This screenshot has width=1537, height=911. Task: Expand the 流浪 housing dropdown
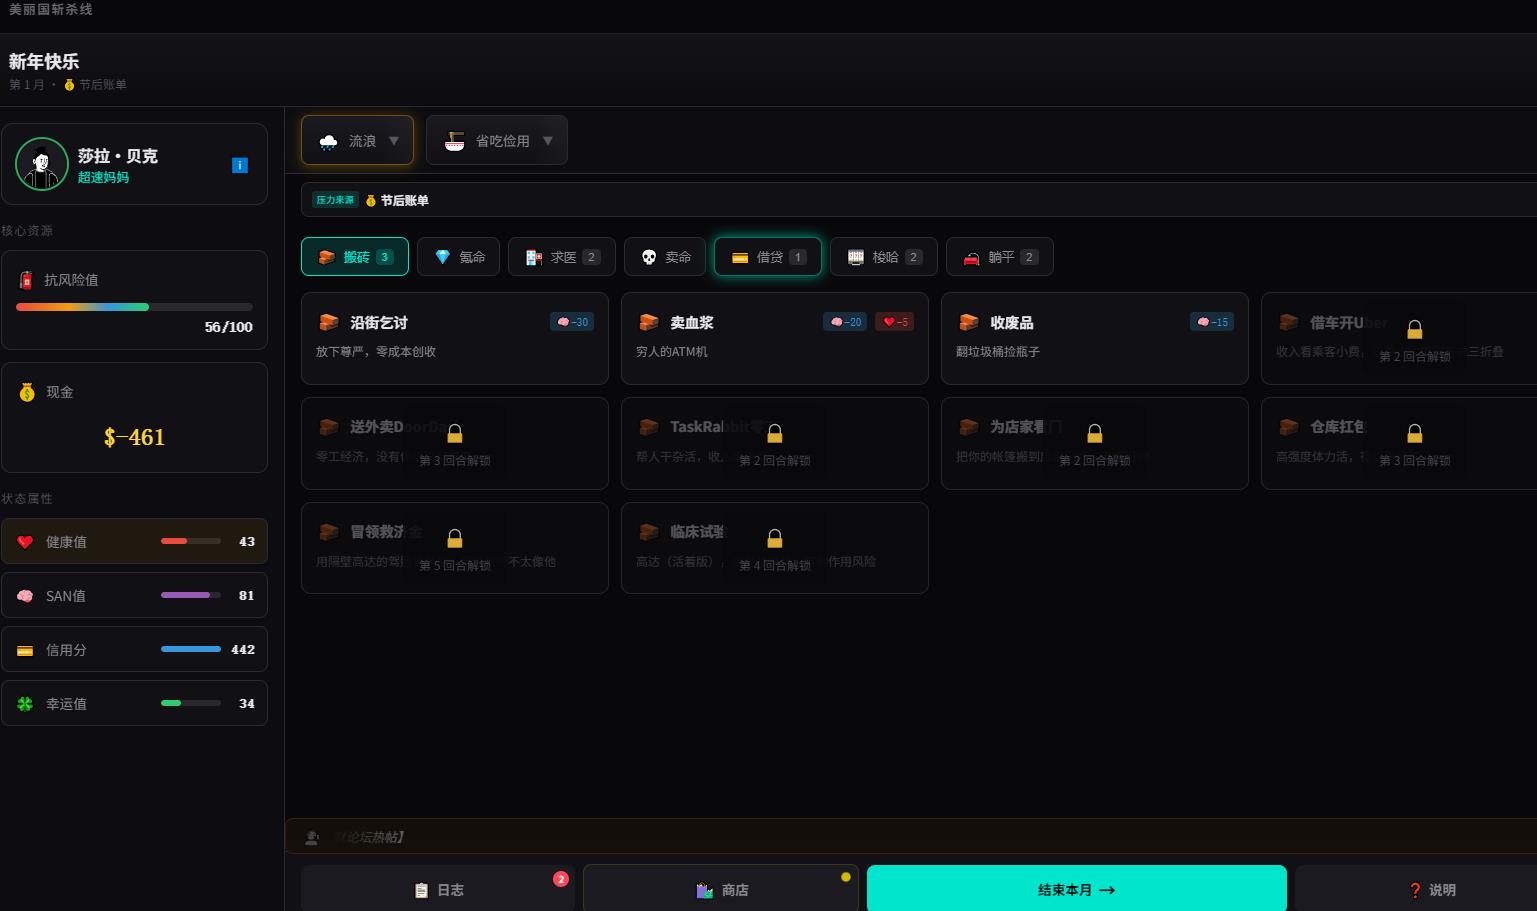[357, 141]
